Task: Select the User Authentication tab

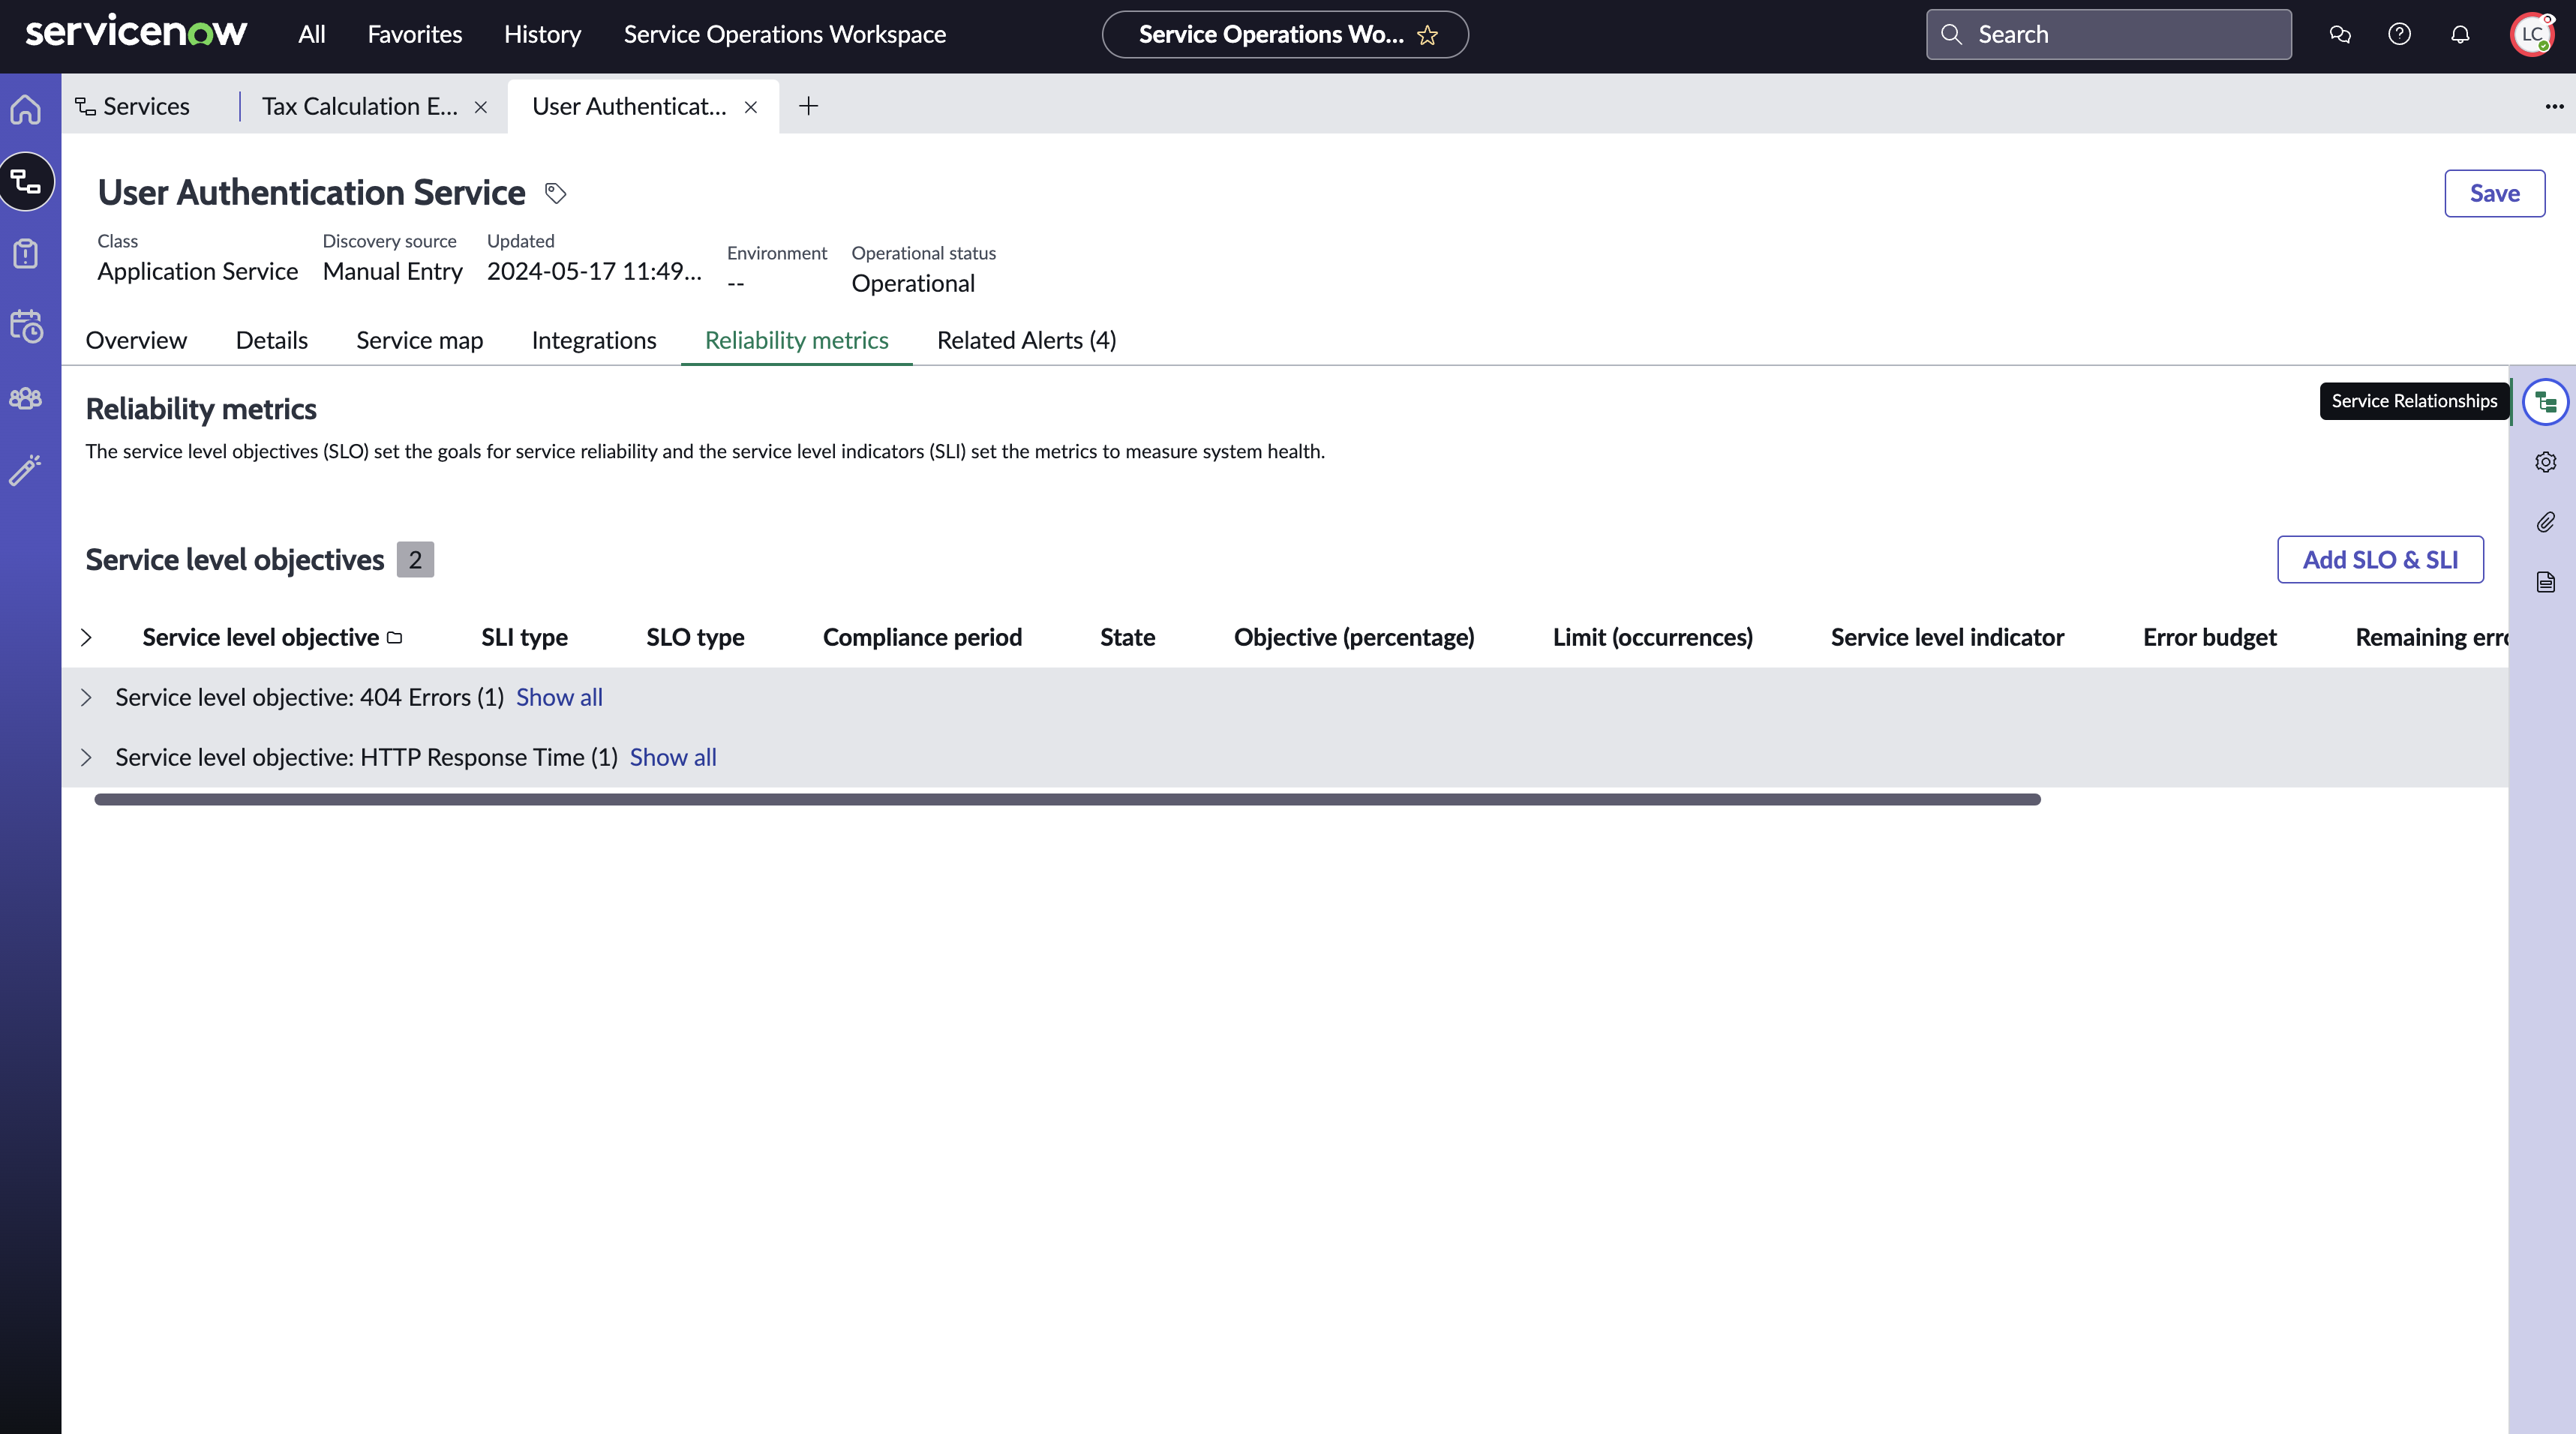Action: (629, 107)
